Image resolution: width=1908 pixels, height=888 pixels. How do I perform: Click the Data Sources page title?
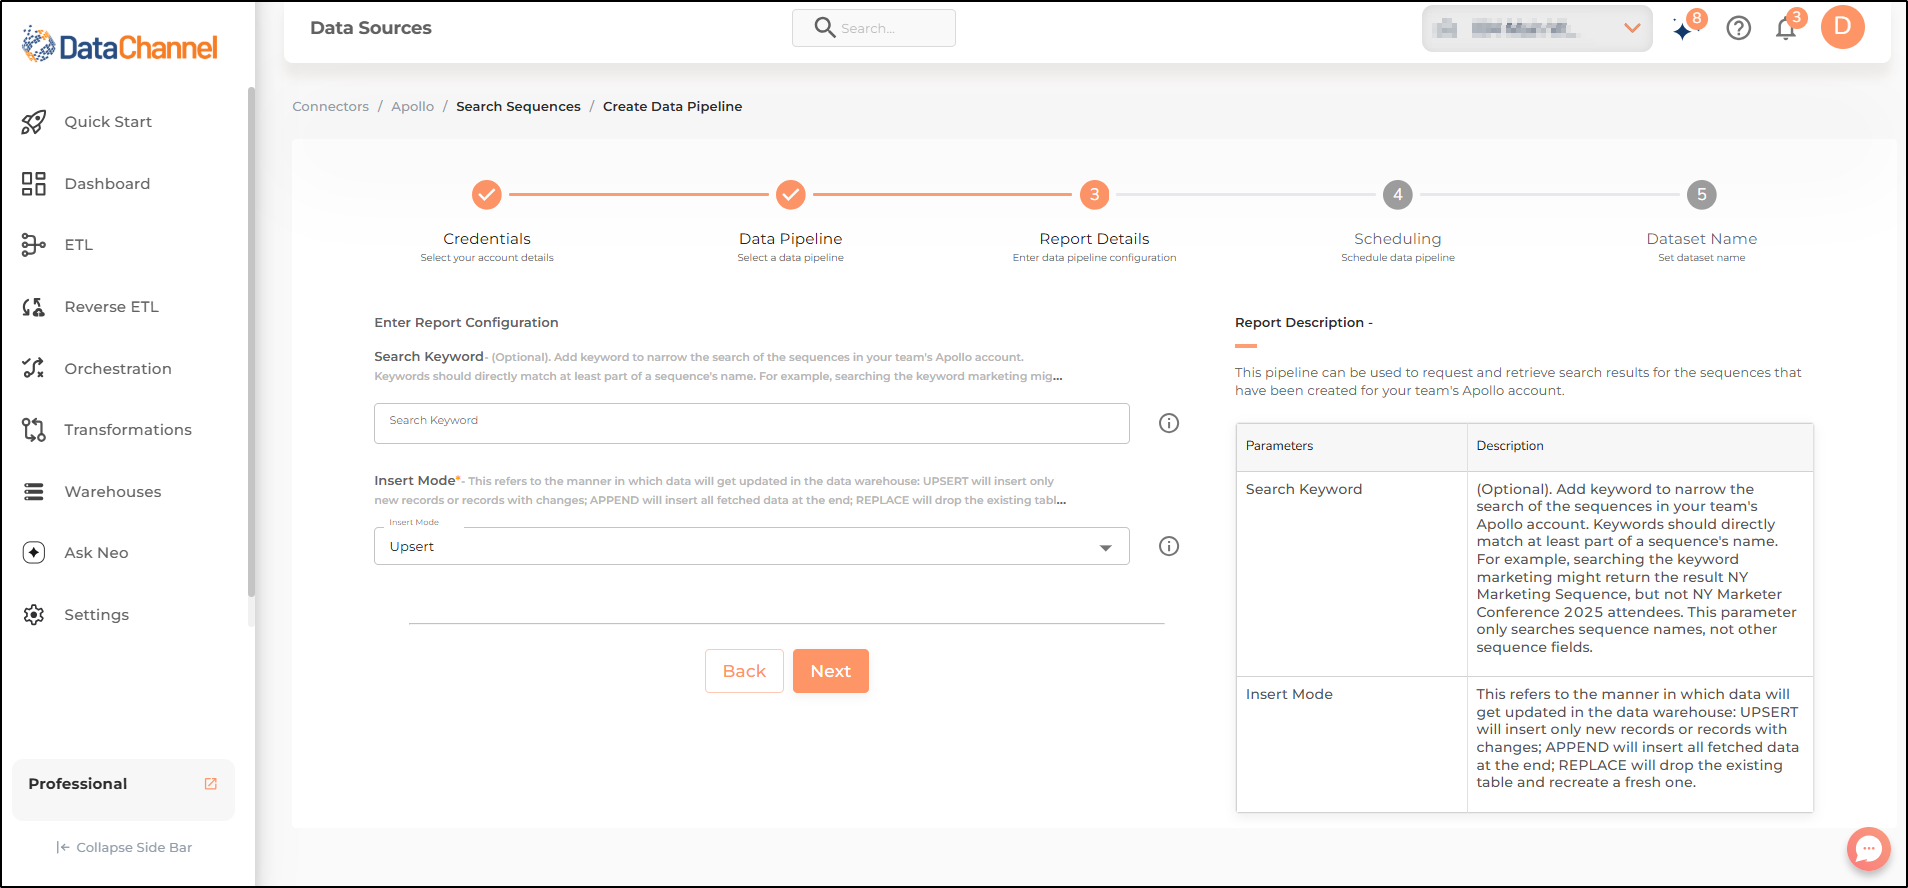click(371, 28)
